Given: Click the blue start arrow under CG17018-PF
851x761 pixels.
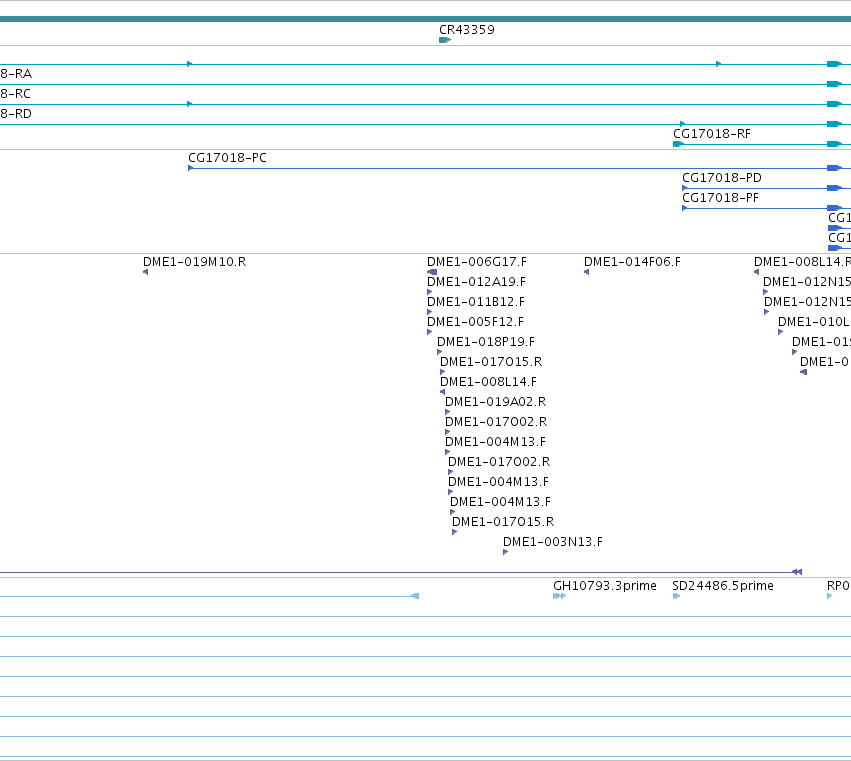Looking at the screenshot, I should [x=685, y=208].
